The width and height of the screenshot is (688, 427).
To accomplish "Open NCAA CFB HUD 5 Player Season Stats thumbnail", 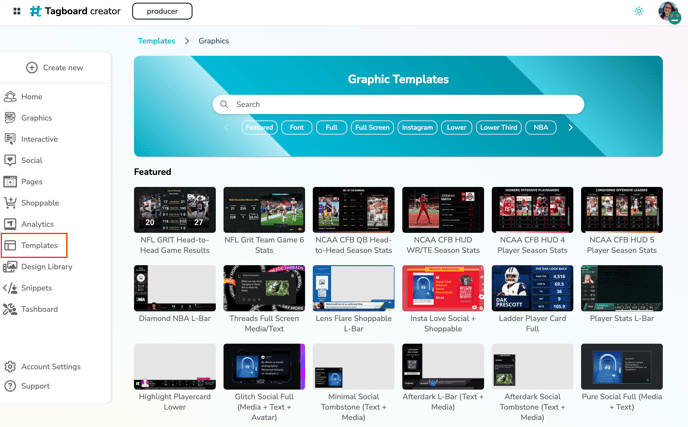I will tap(622, 210).
